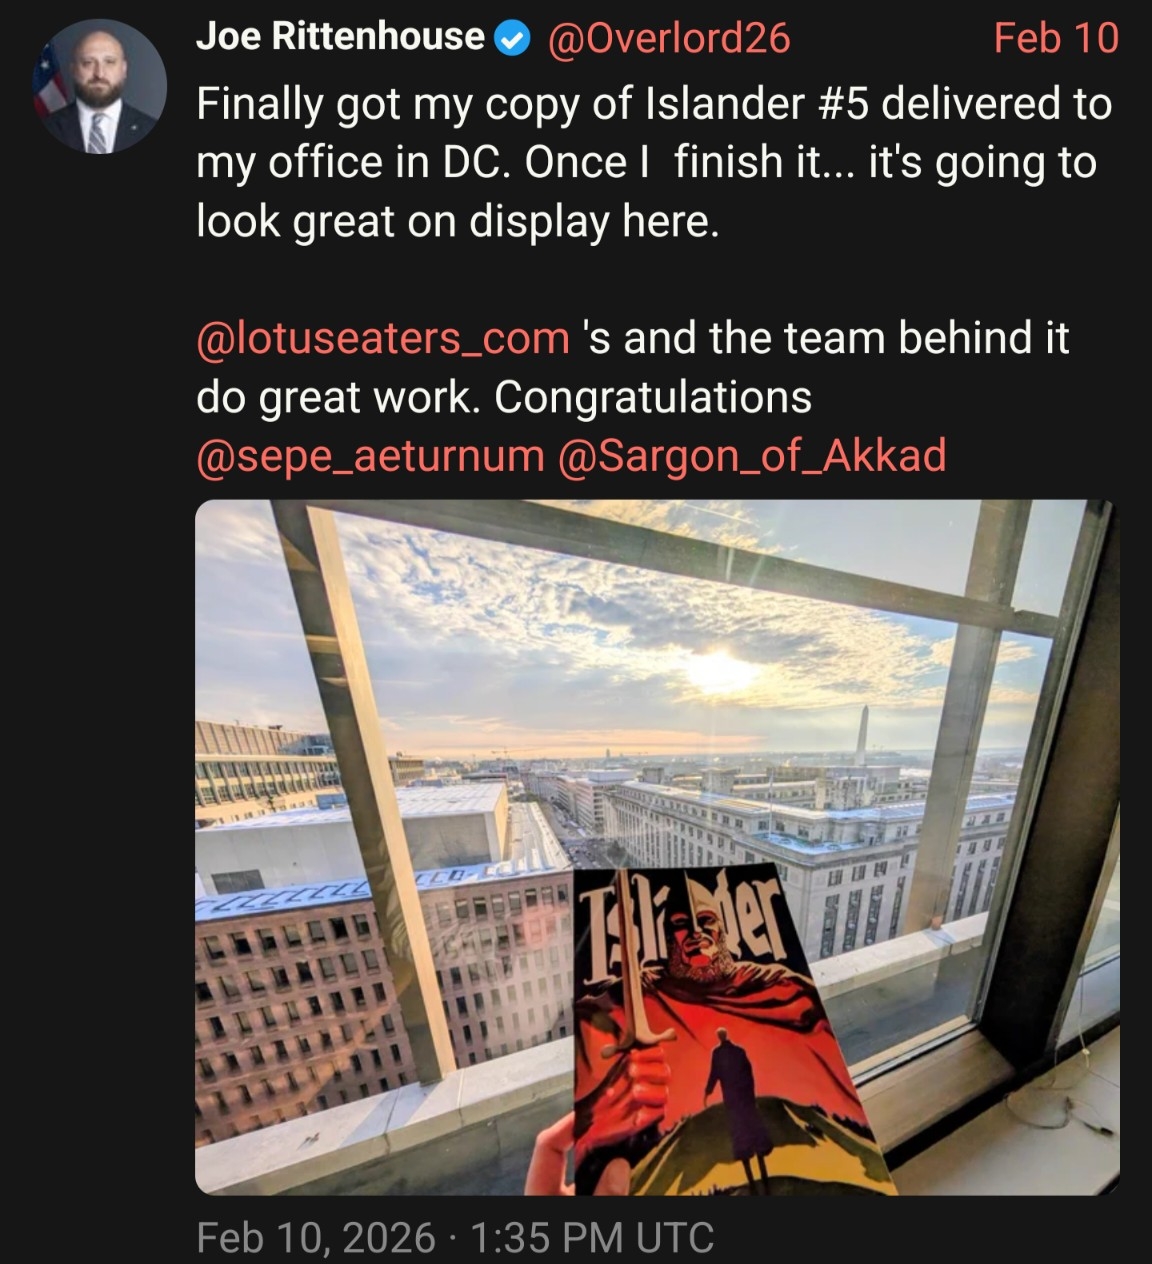Screen dimensions: 1152x1264
Task: Click the Washington Monument in the photo
Action: (862, 736)
